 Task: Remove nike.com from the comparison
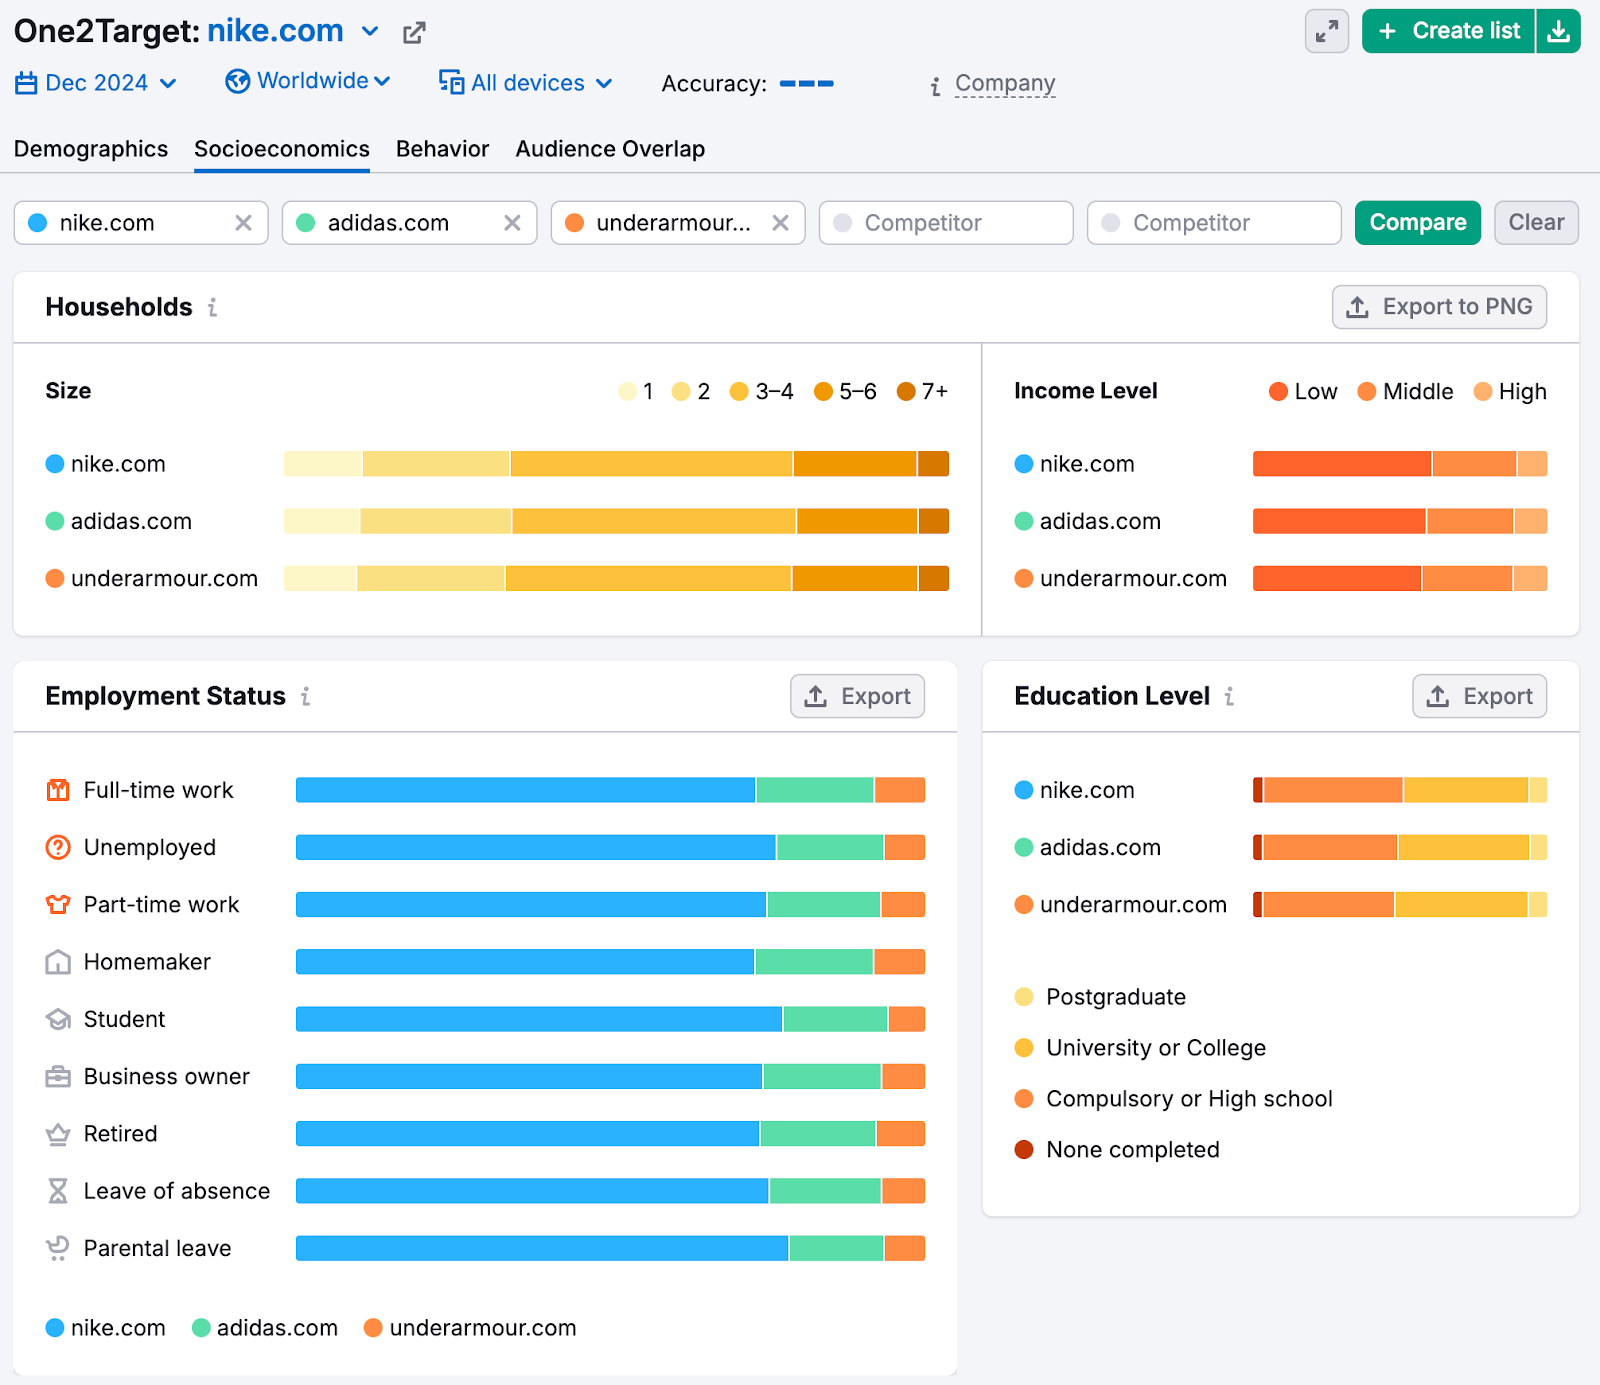click(243, 223)
